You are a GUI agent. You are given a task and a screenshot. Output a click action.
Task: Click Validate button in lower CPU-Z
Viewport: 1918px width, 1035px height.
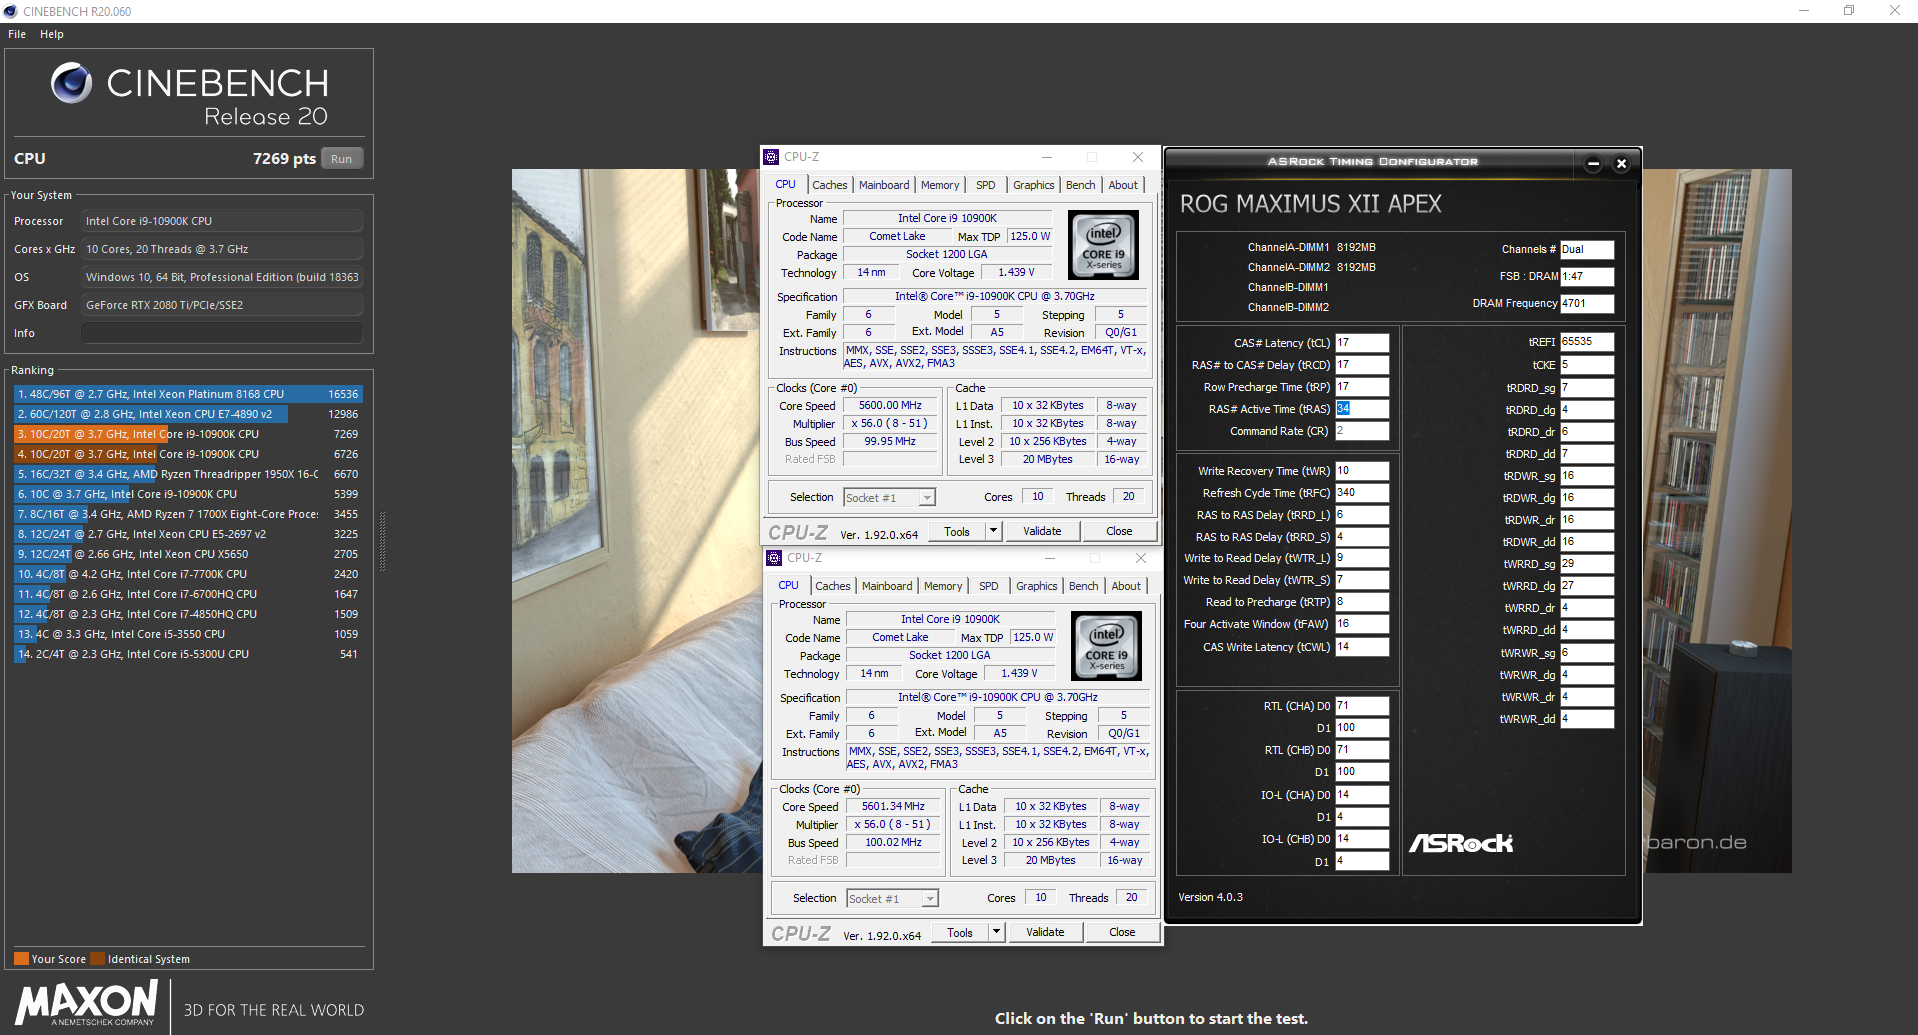(1045, 932)
